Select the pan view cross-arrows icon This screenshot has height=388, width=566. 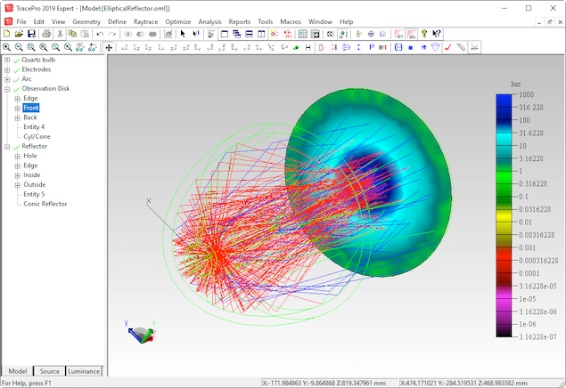coord(109,47)
